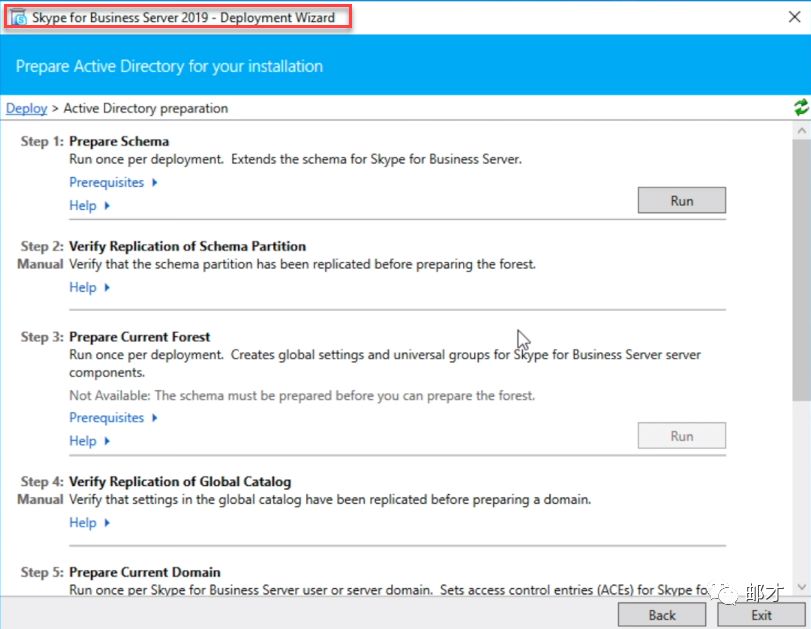This screenshot has width=811, height=629.
Task: Go back to the Deploy breadcrumb link
Action: pyautogui.click(x=27, y=108)
